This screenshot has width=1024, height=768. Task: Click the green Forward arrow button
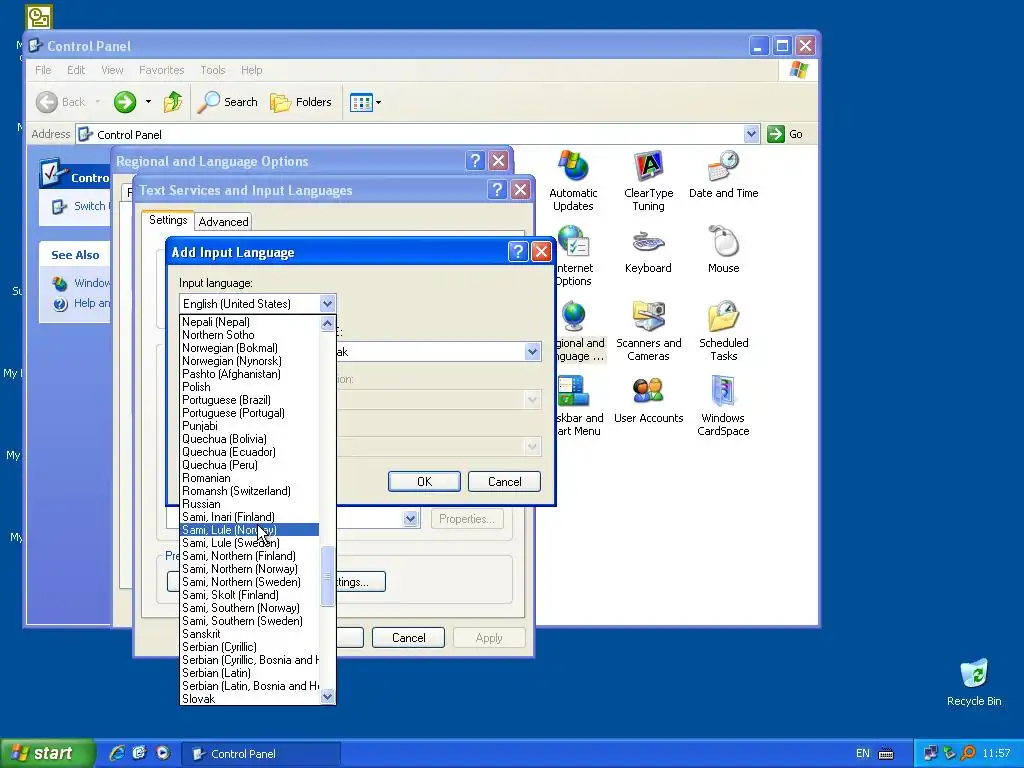click(x=125, y=102)
